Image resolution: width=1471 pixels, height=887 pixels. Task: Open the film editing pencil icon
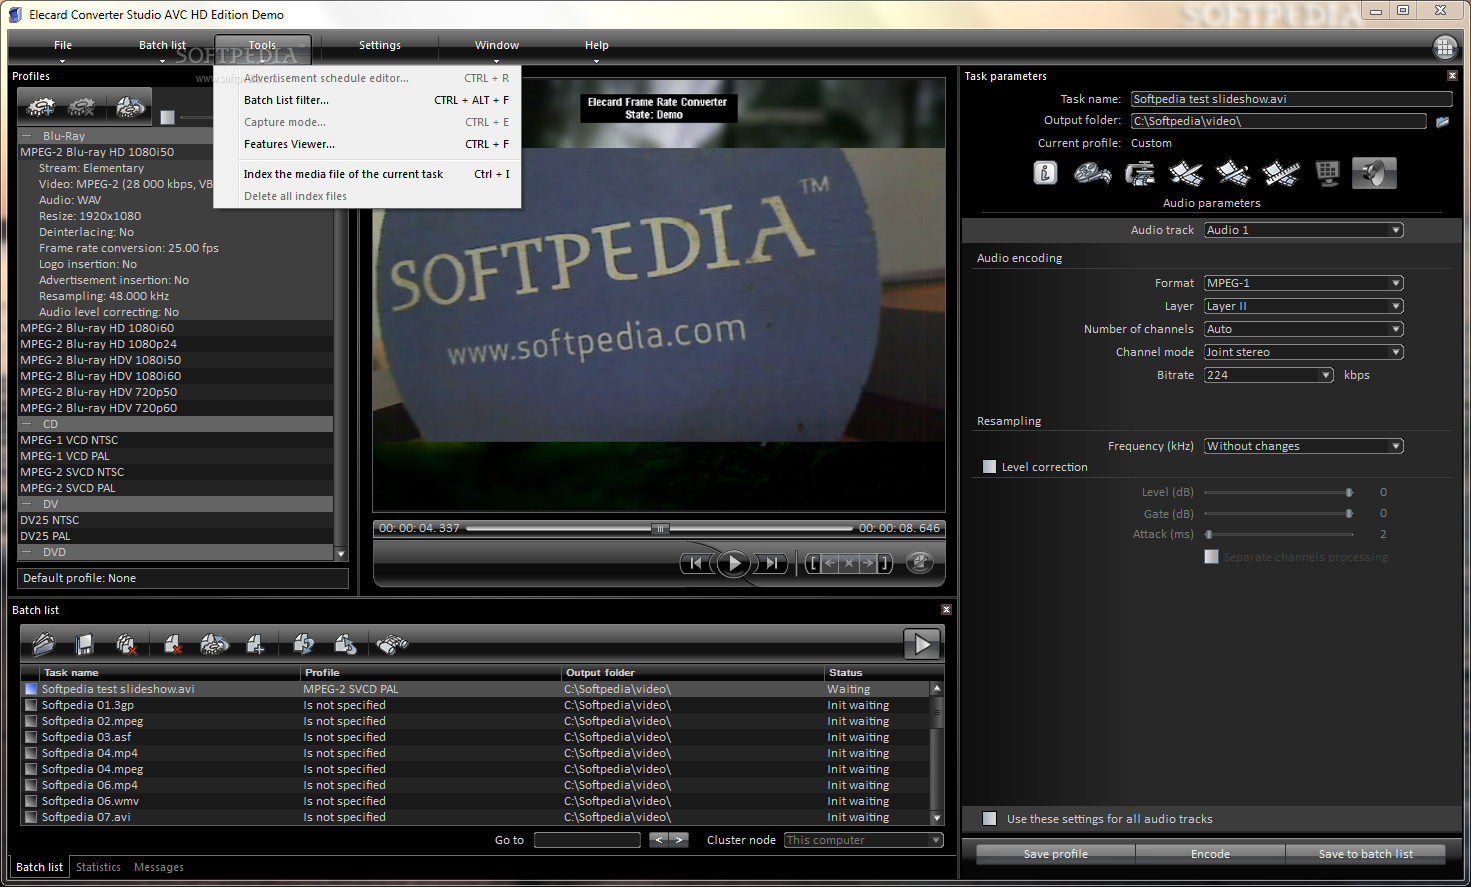pyautogui.click(x=1233, y=174)
